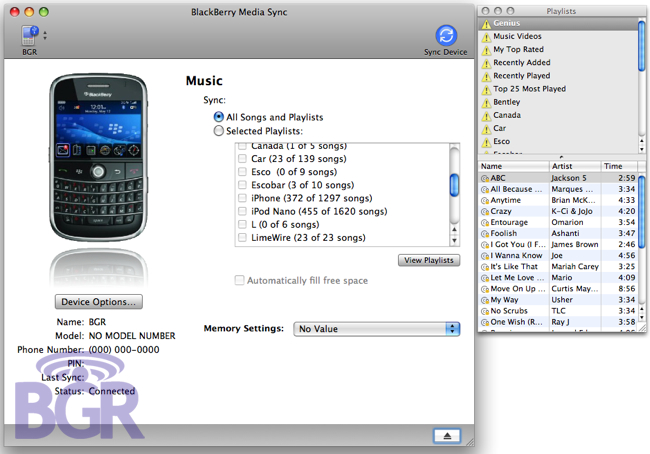Click songs table scroll down arrow

pos(642,318)
